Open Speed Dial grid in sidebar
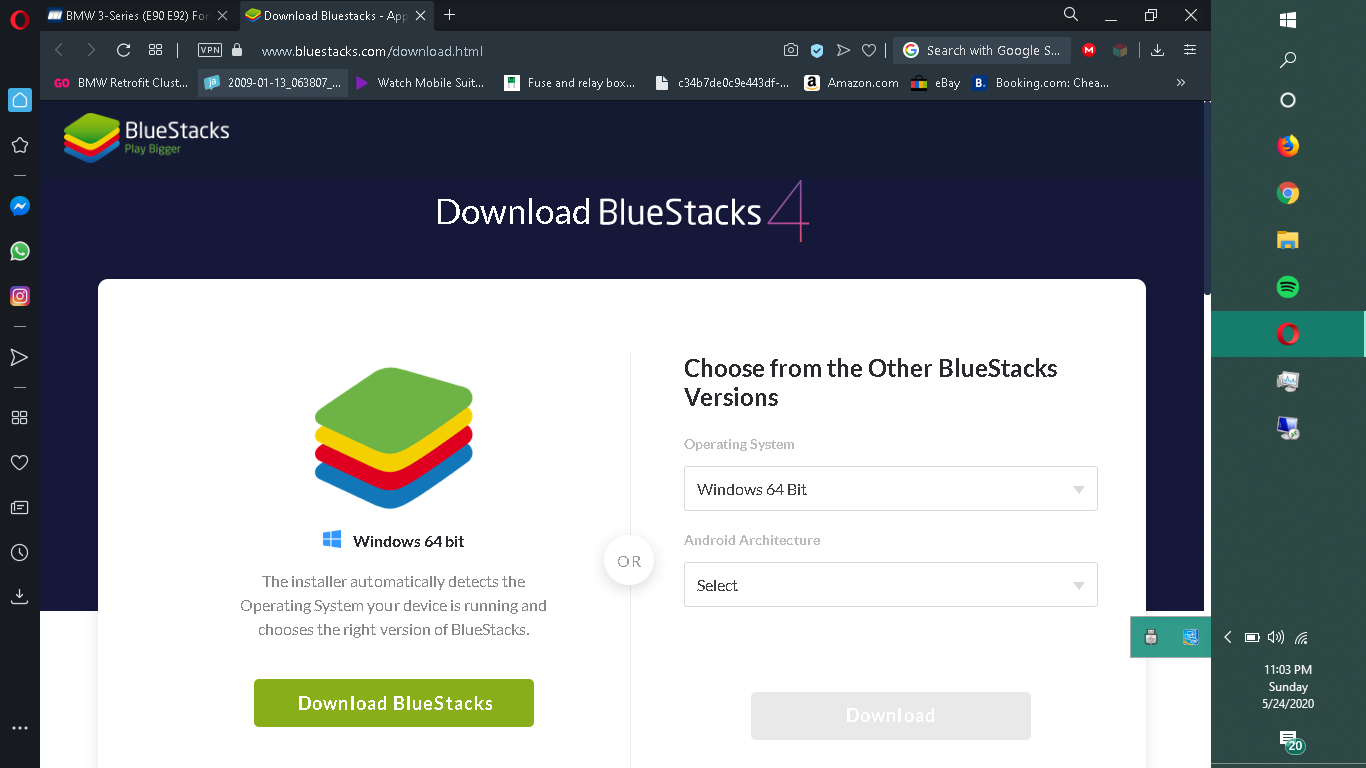Viewport: 1366px width, 768px height. tap(19, 418)
